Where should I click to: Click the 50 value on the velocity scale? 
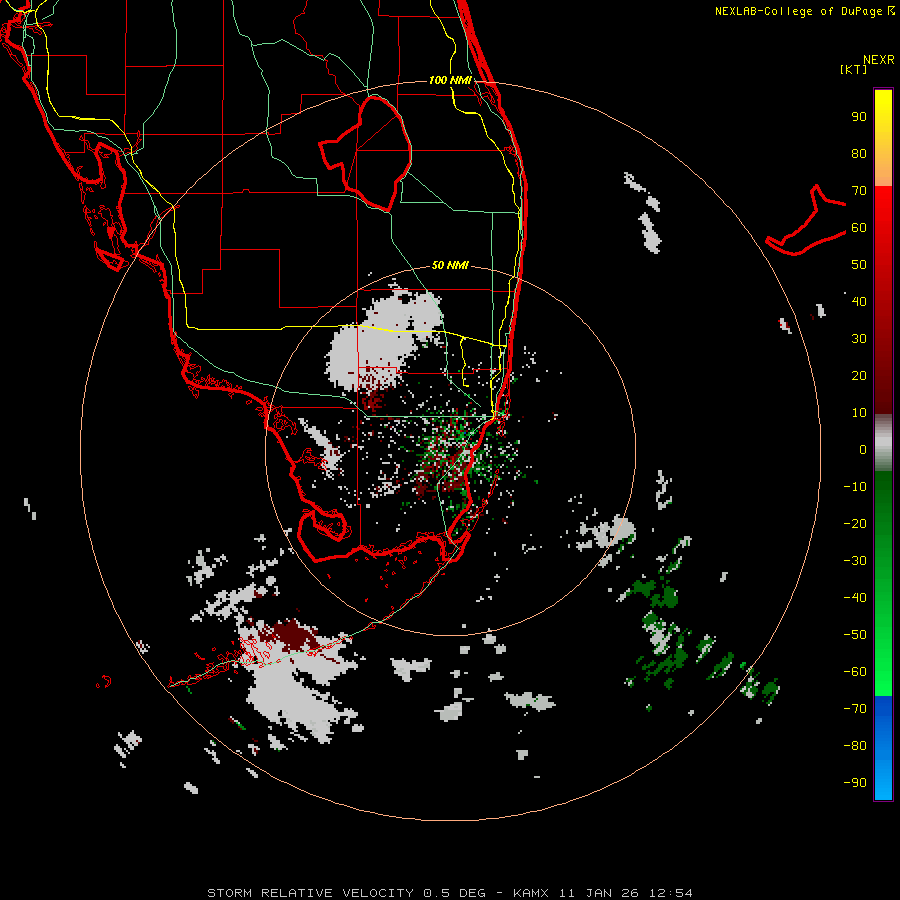tap(859, 265)
